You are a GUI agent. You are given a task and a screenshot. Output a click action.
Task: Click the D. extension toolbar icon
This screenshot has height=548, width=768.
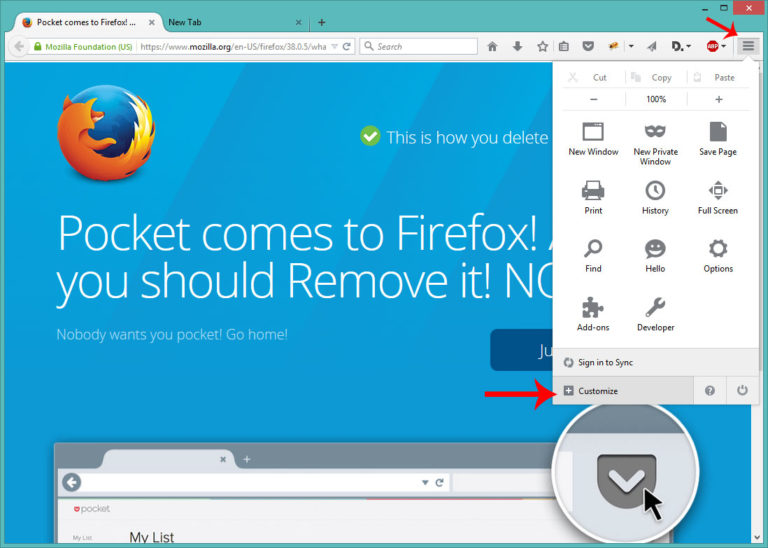click(x=677, y=47)
